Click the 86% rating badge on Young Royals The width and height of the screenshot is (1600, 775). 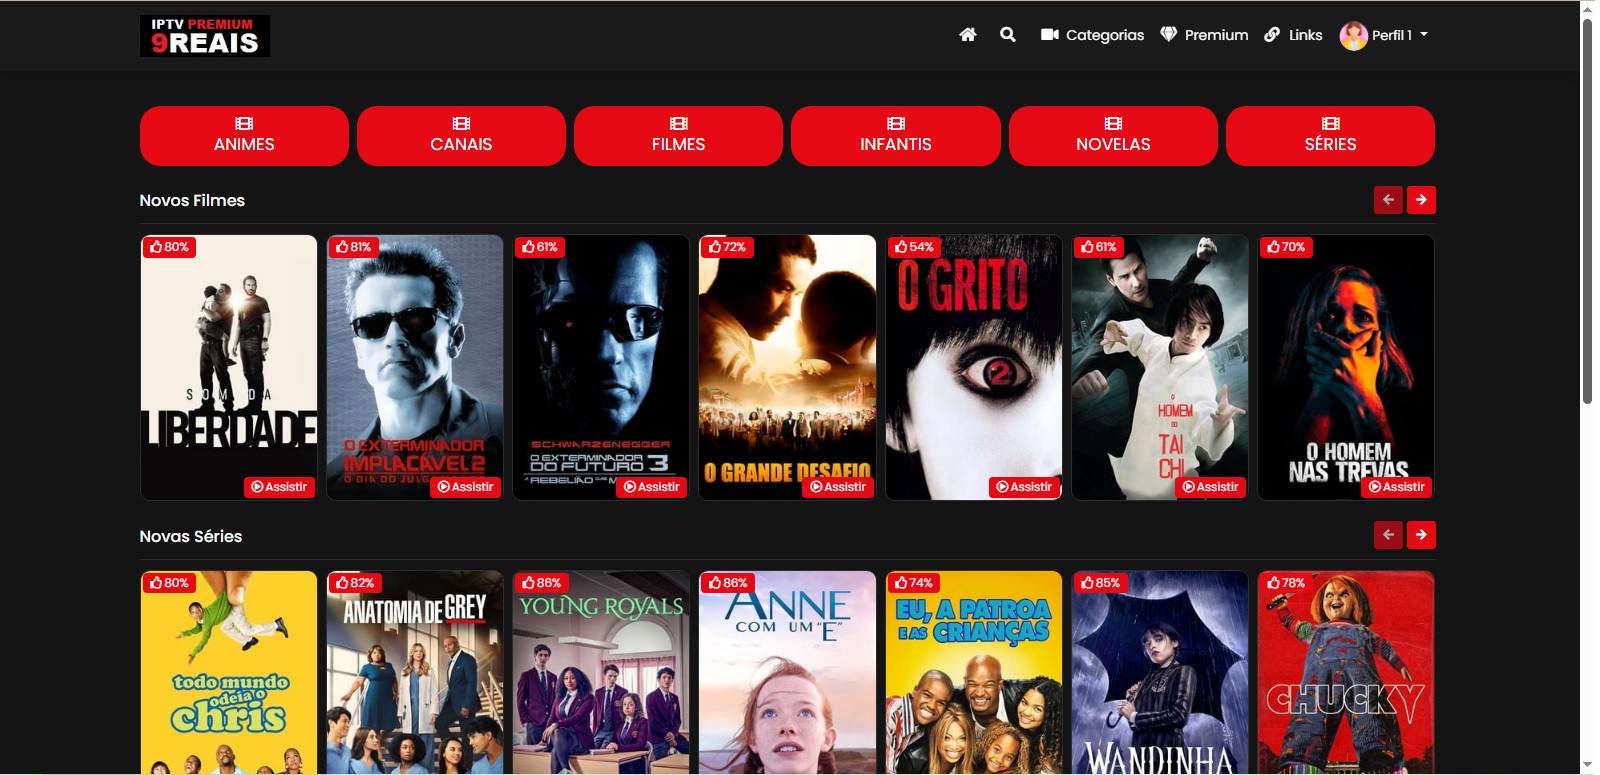pos(542,583)
